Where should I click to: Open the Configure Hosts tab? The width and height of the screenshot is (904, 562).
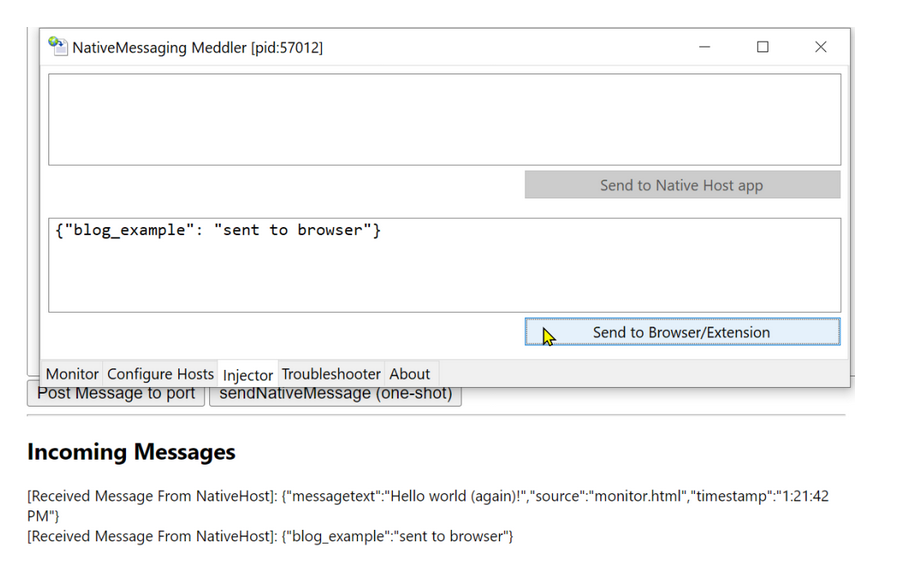click(160, 374)
